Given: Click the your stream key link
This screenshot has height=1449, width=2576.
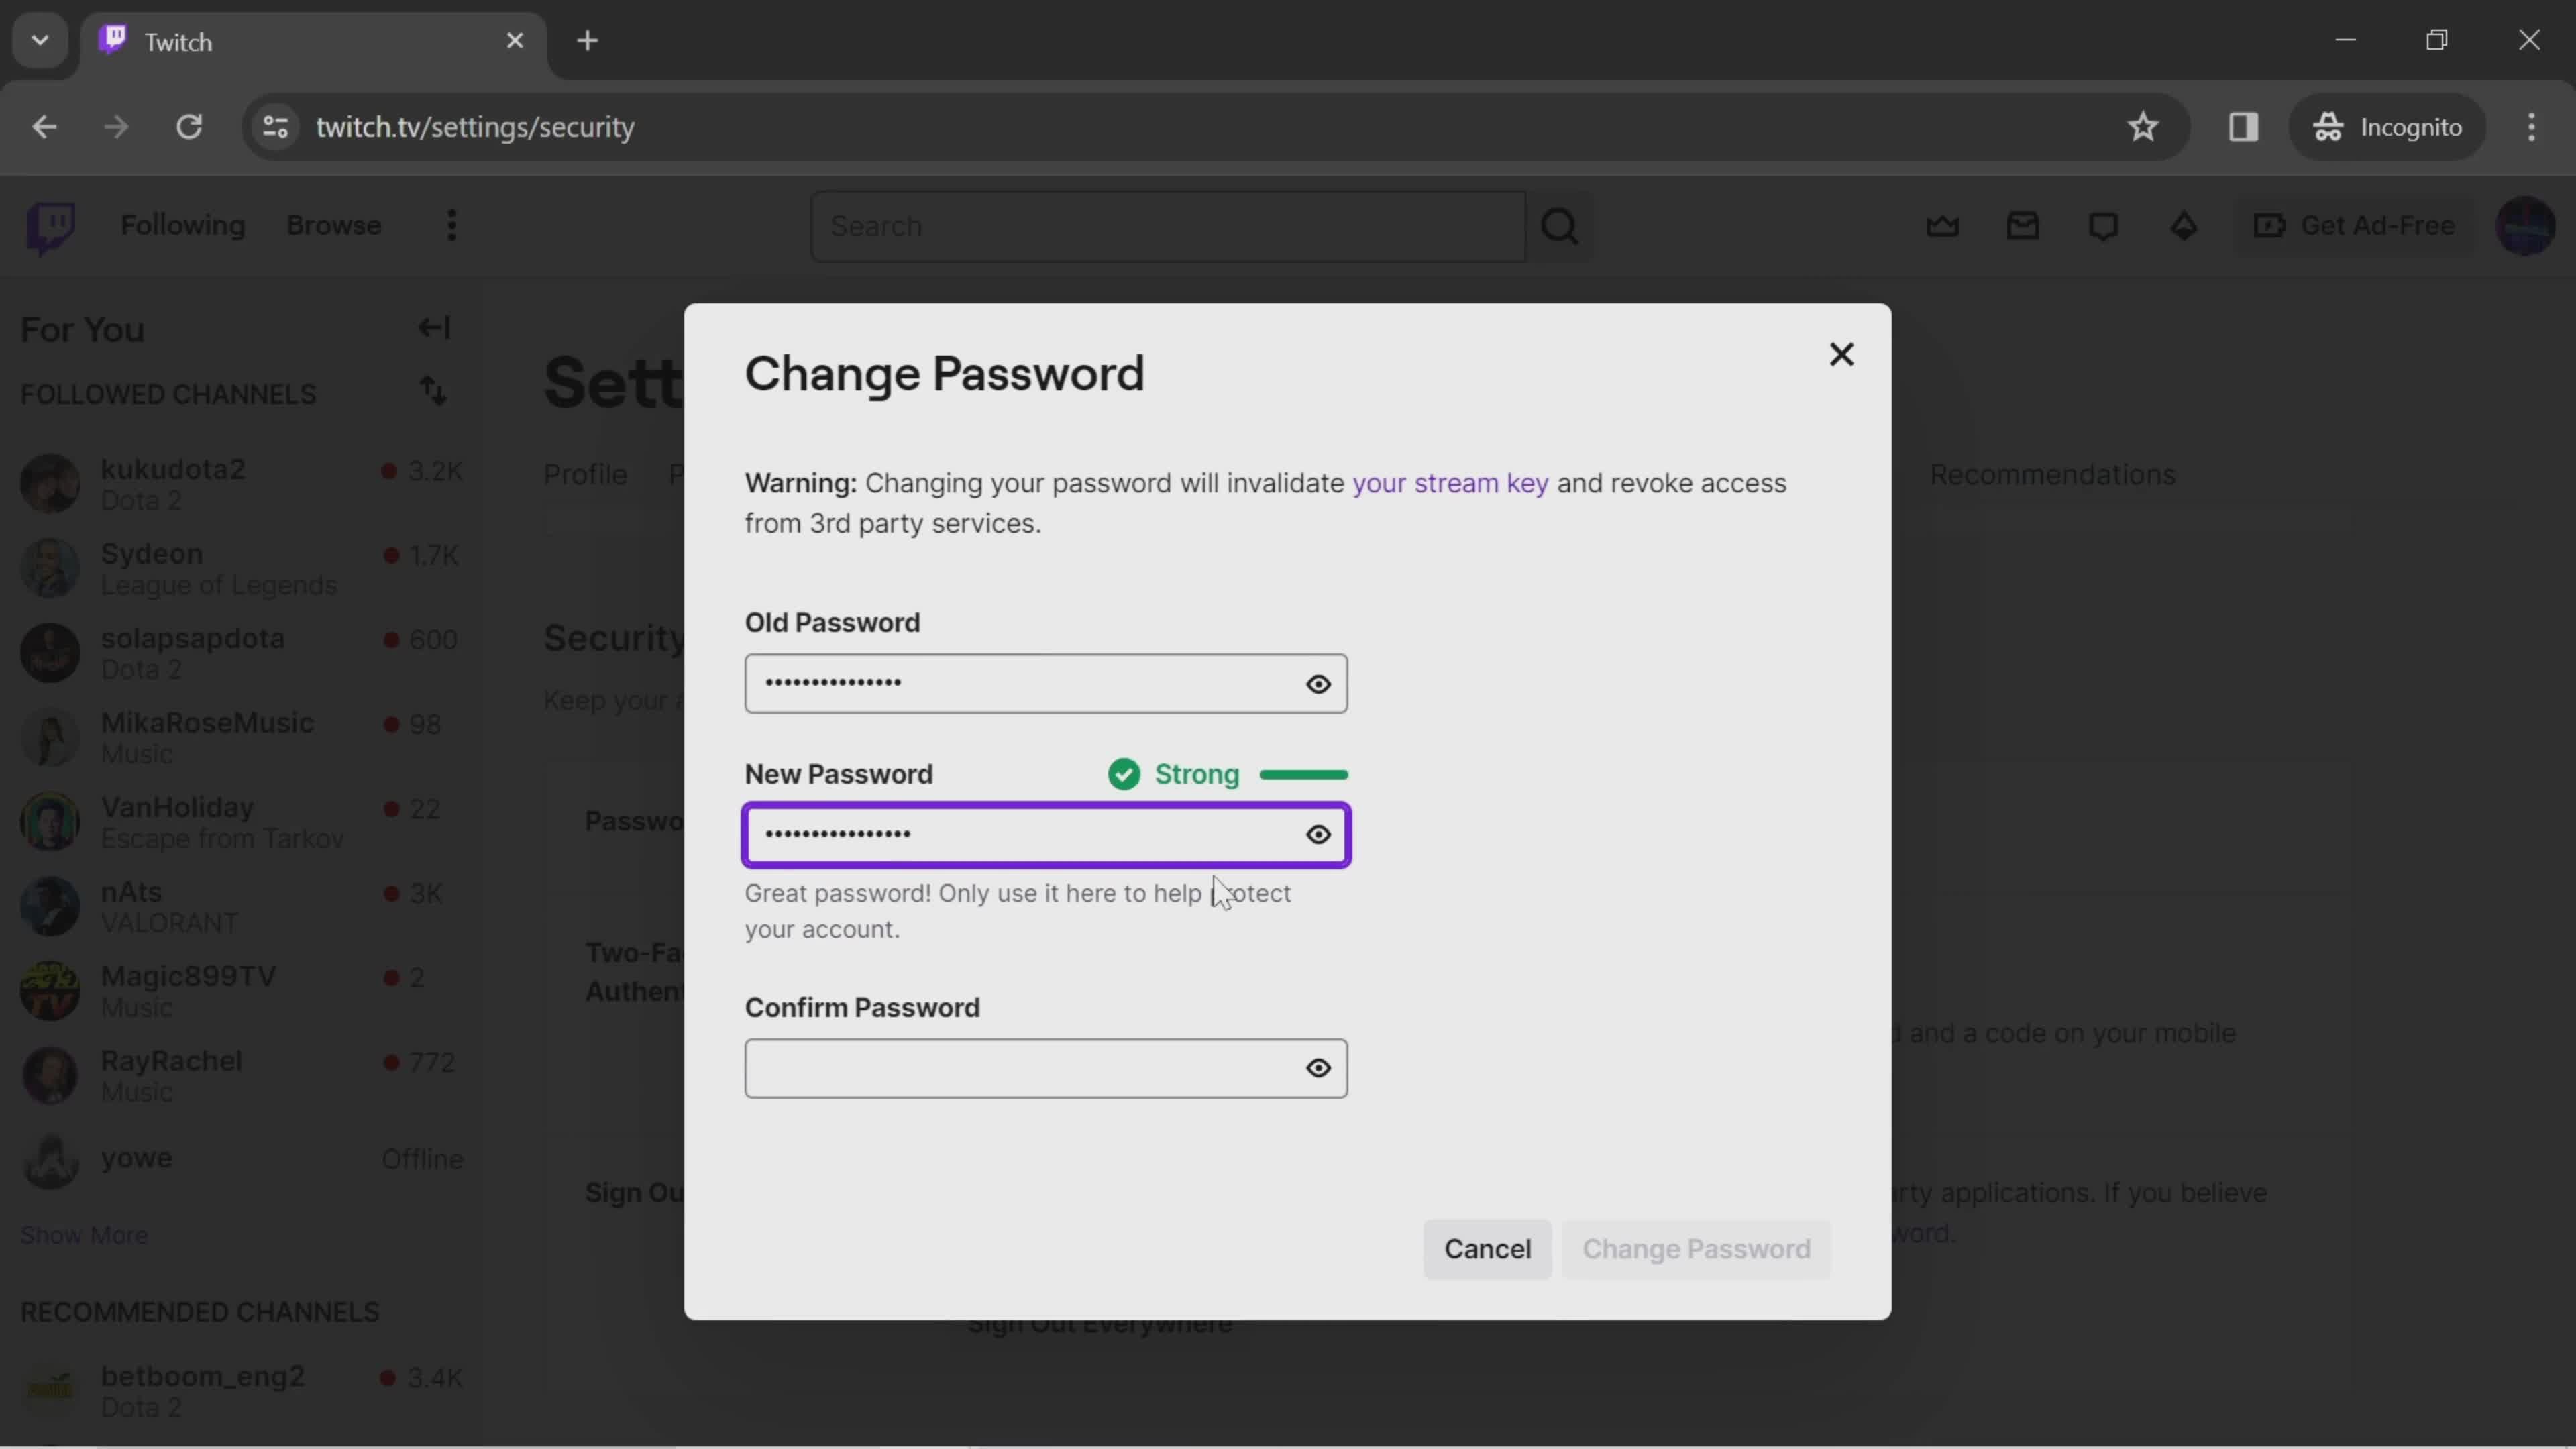Looking at the screenshot, I should (1451, 483).
